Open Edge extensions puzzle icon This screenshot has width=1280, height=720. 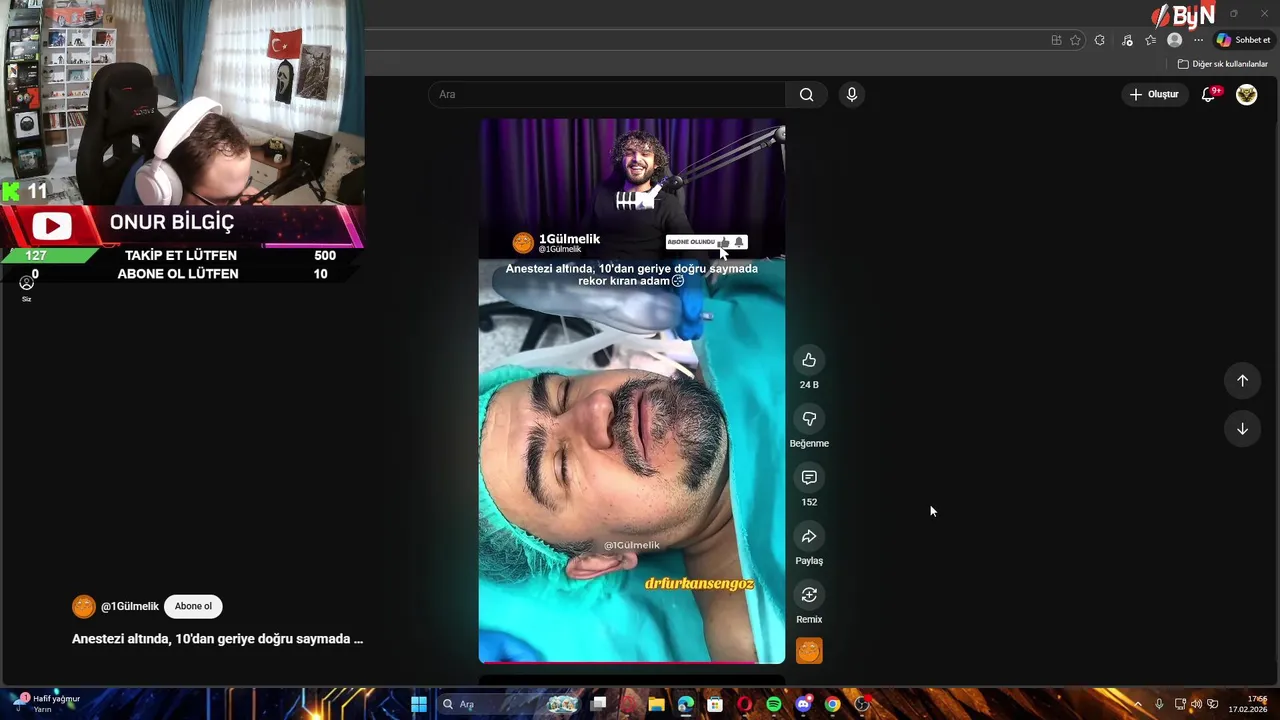[1100, 40]
